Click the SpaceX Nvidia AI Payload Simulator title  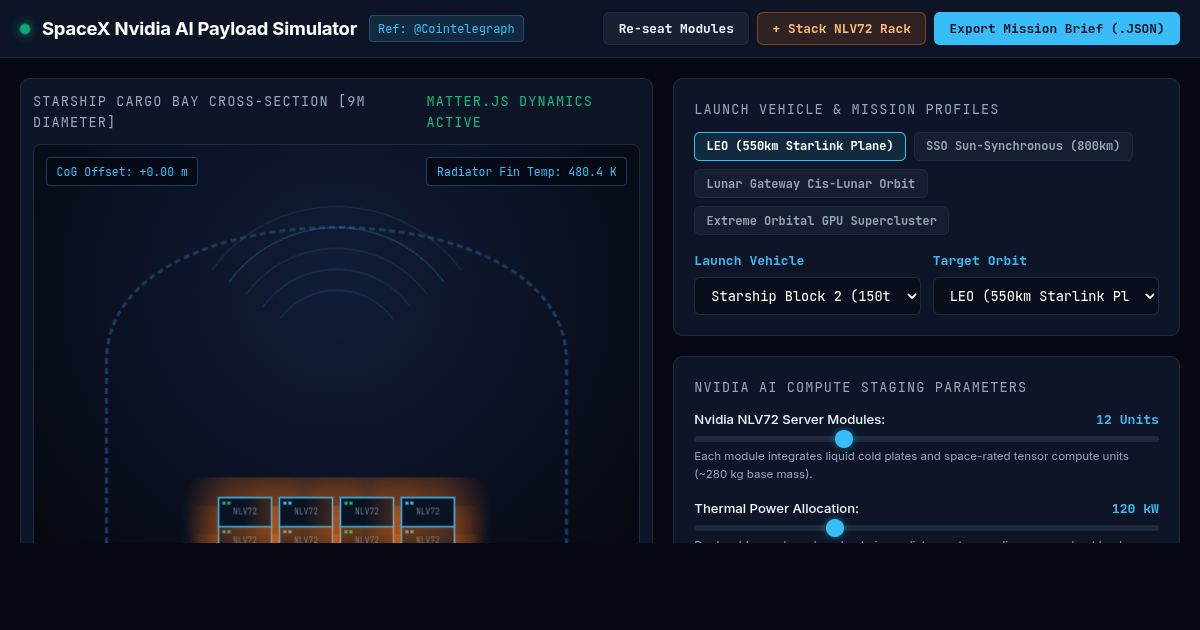pos(199,29)
